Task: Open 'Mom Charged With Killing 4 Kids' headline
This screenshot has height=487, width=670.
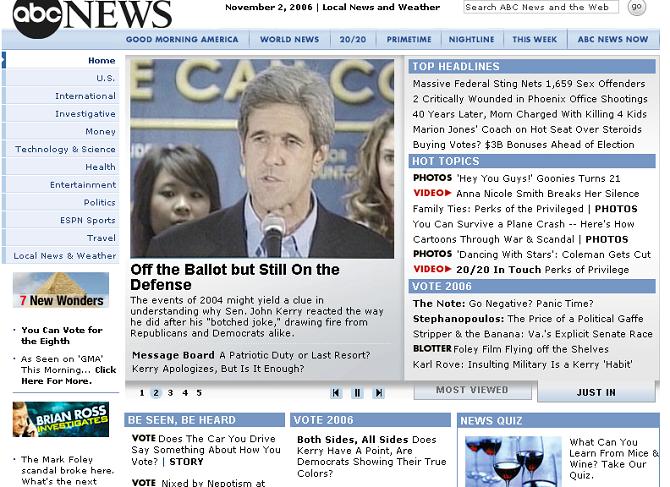Action: point(530,114)
